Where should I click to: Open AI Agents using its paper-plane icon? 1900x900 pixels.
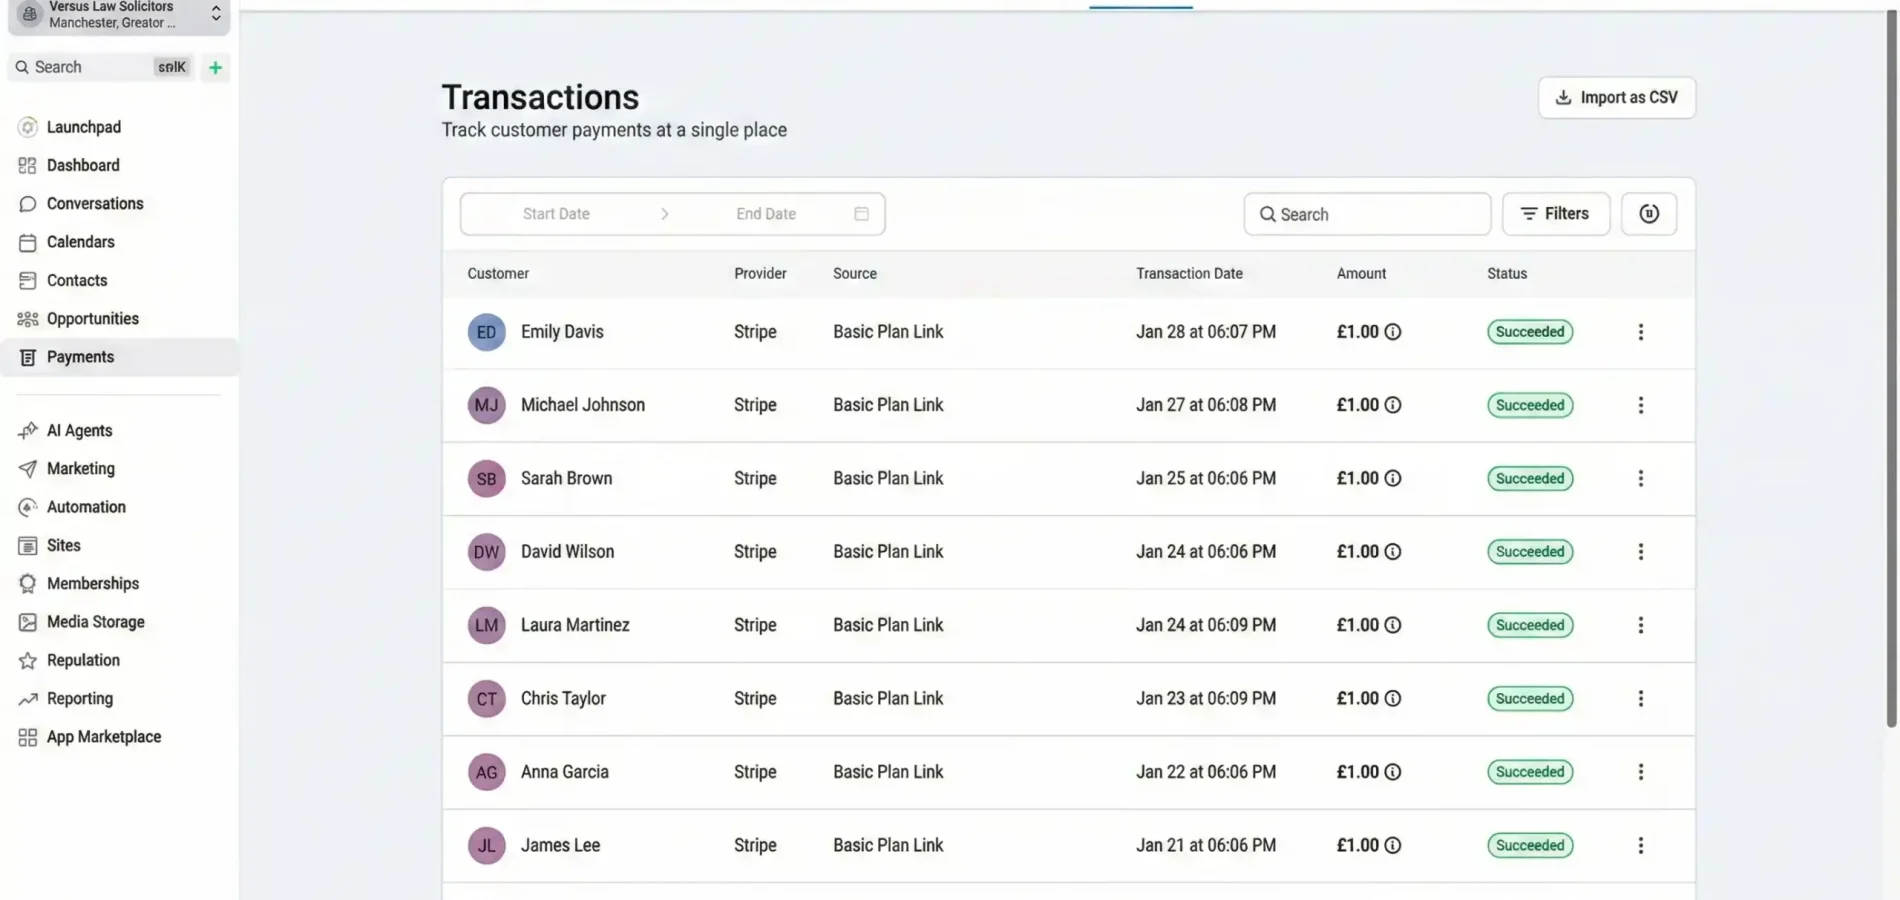coord(27,430)
